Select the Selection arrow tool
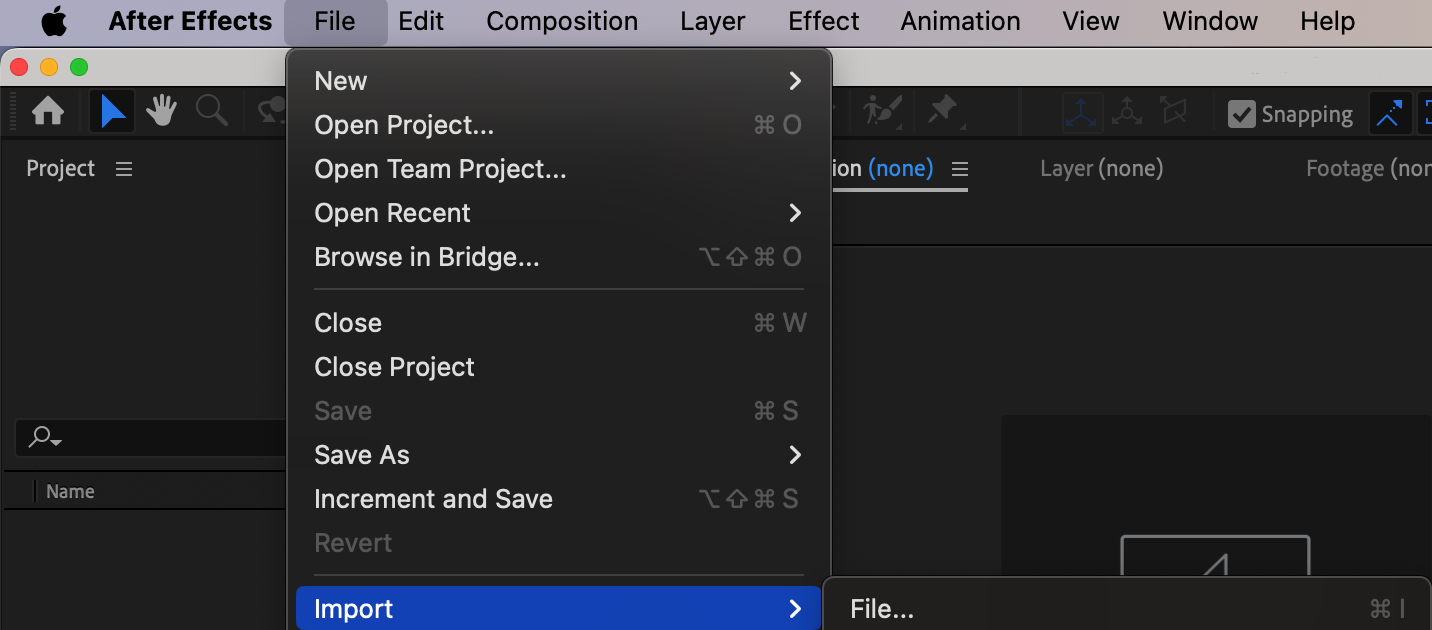 point(113,112)
